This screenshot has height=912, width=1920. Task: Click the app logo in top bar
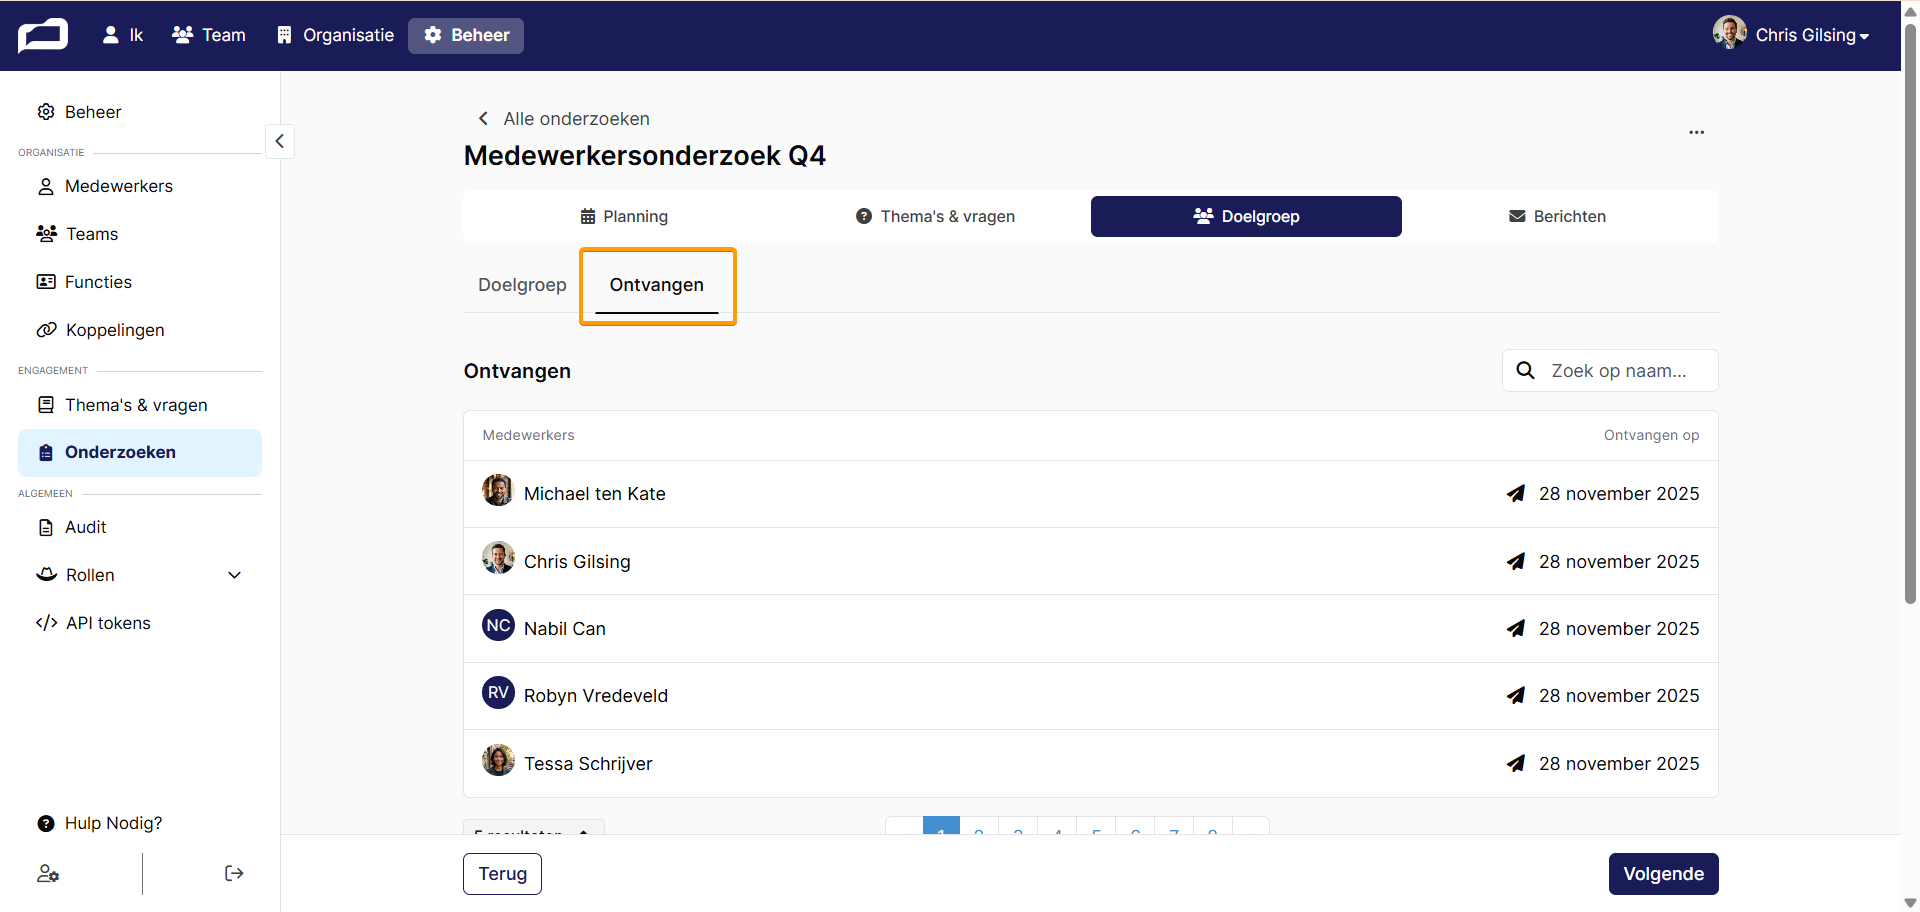point(43,35)
